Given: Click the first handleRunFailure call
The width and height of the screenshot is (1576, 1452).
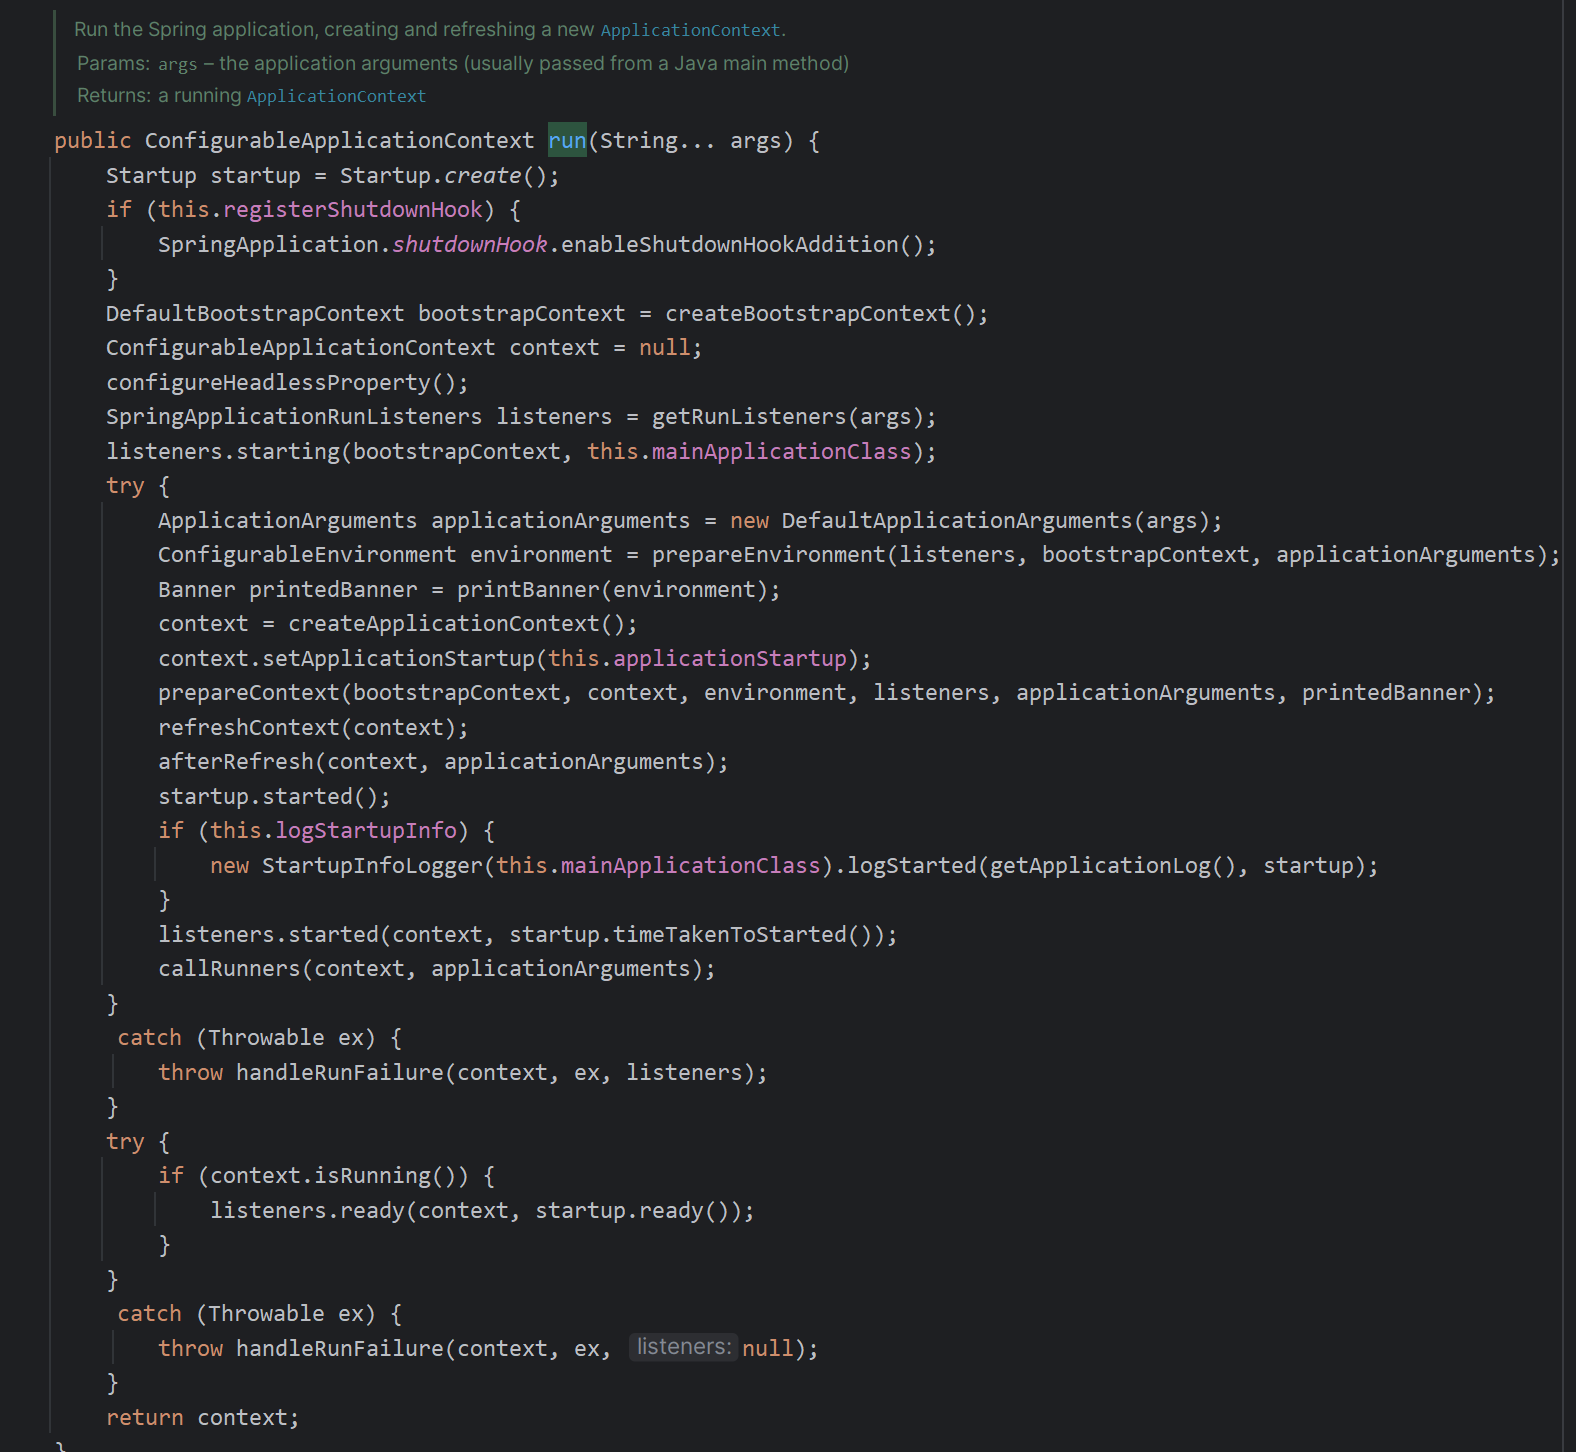Looking at the screenshot, I should coord(340,1073).
